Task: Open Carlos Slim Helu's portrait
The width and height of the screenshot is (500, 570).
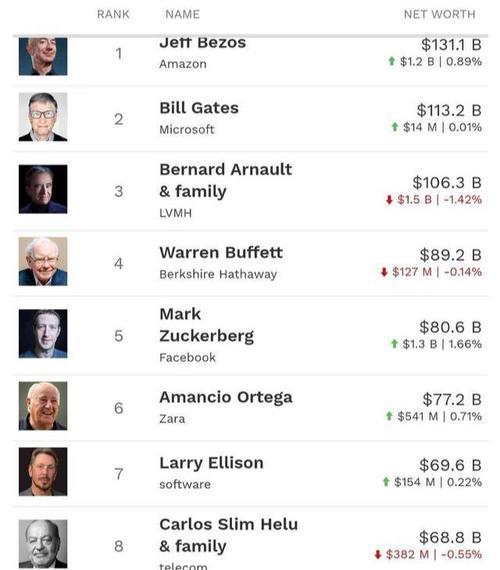Action: coord(43,544)
